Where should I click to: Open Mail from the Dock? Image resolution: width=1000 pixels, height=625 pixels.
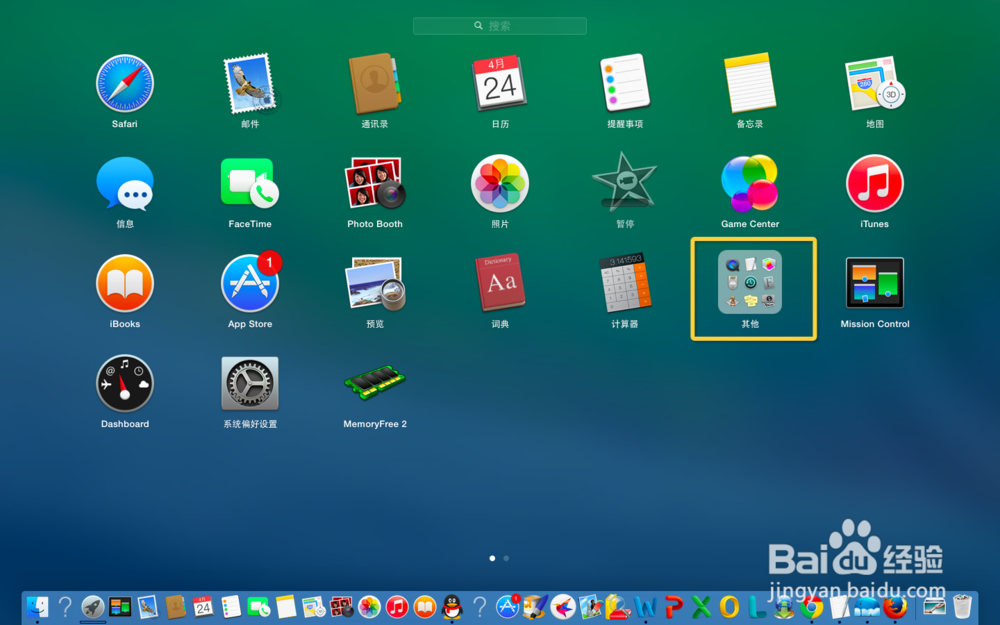pos(148,607)
